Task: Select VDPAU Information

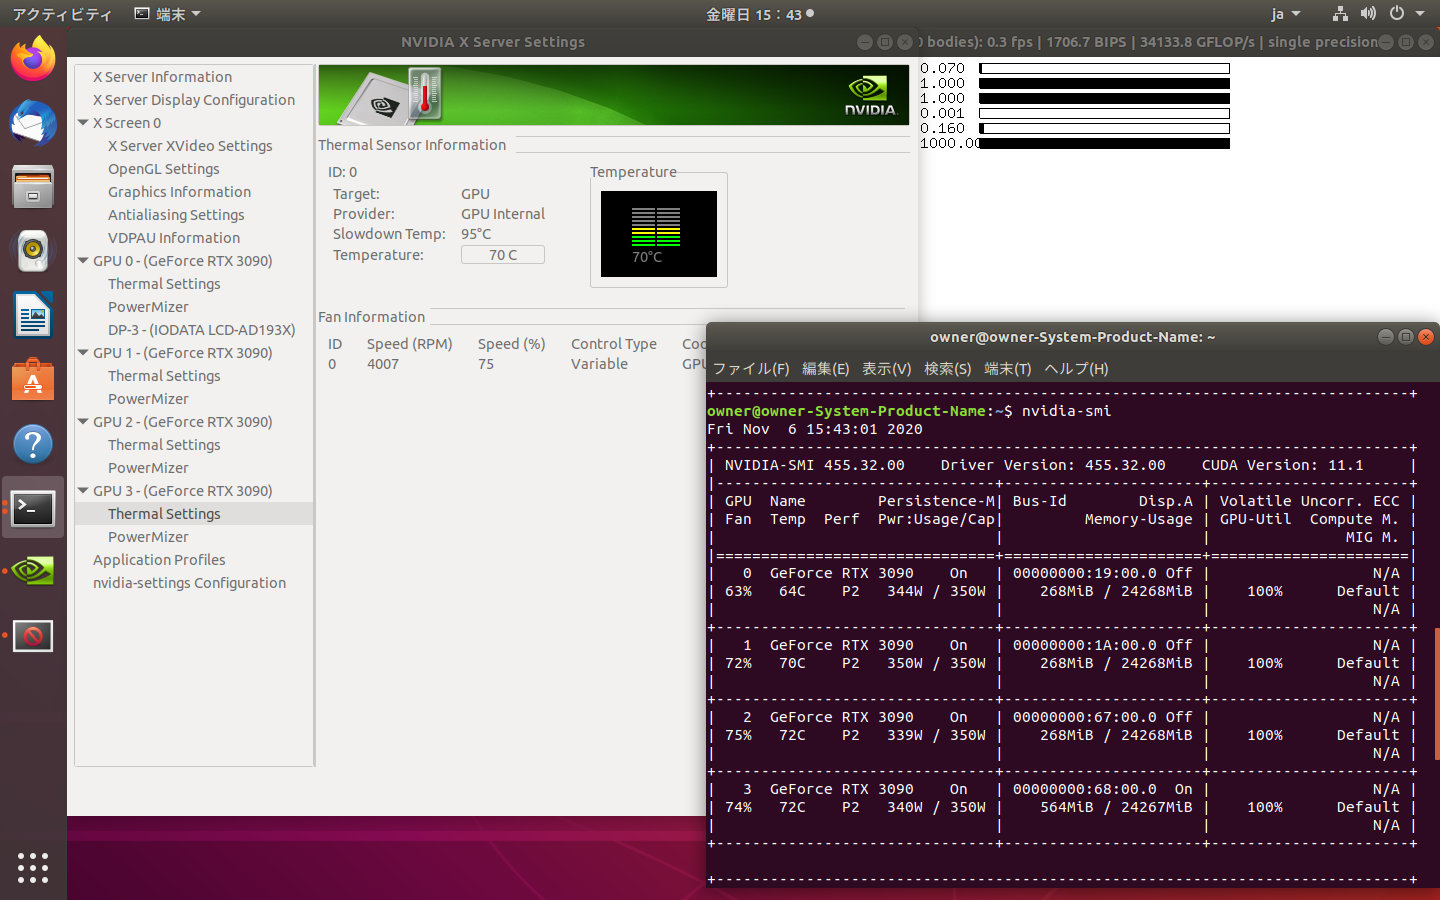Action: pos(174,238)
